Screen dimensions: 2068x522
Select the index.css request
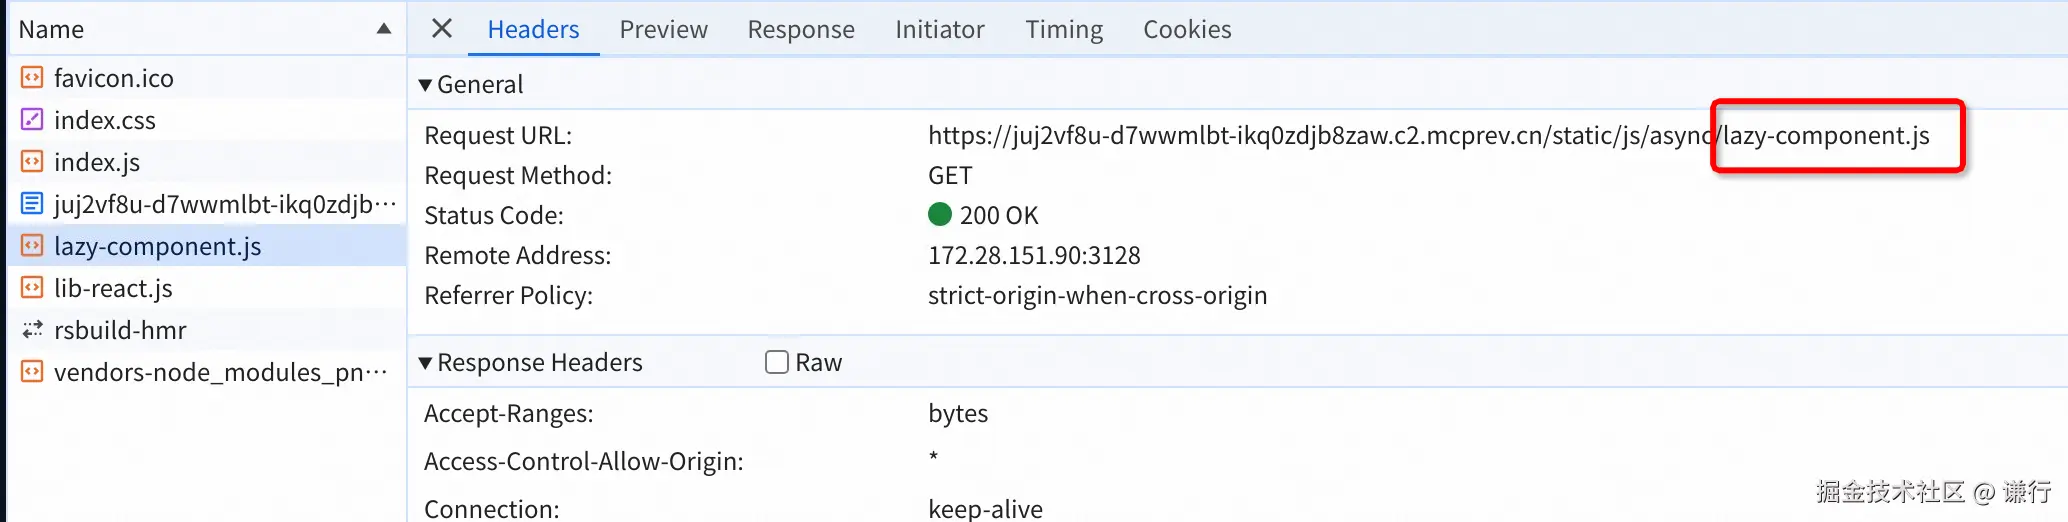click(x=105, y=121)
